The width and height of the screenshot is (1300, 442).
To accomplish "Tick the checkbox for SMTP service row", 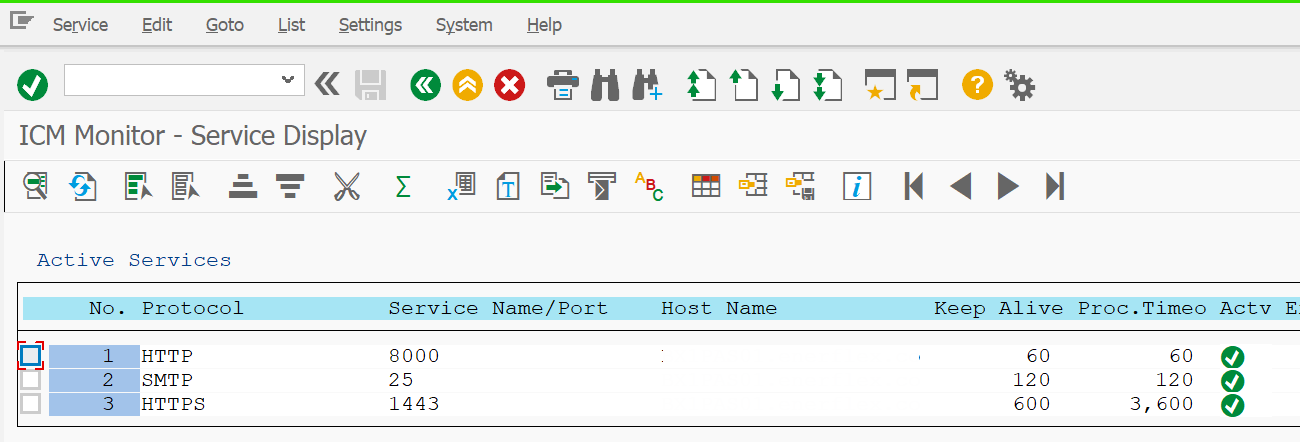I will [31, 380].
